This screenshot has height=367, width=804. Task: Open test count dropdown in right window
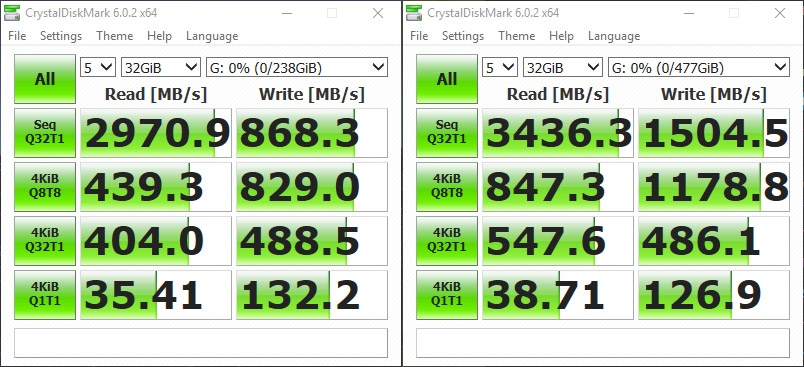(500, 67)
